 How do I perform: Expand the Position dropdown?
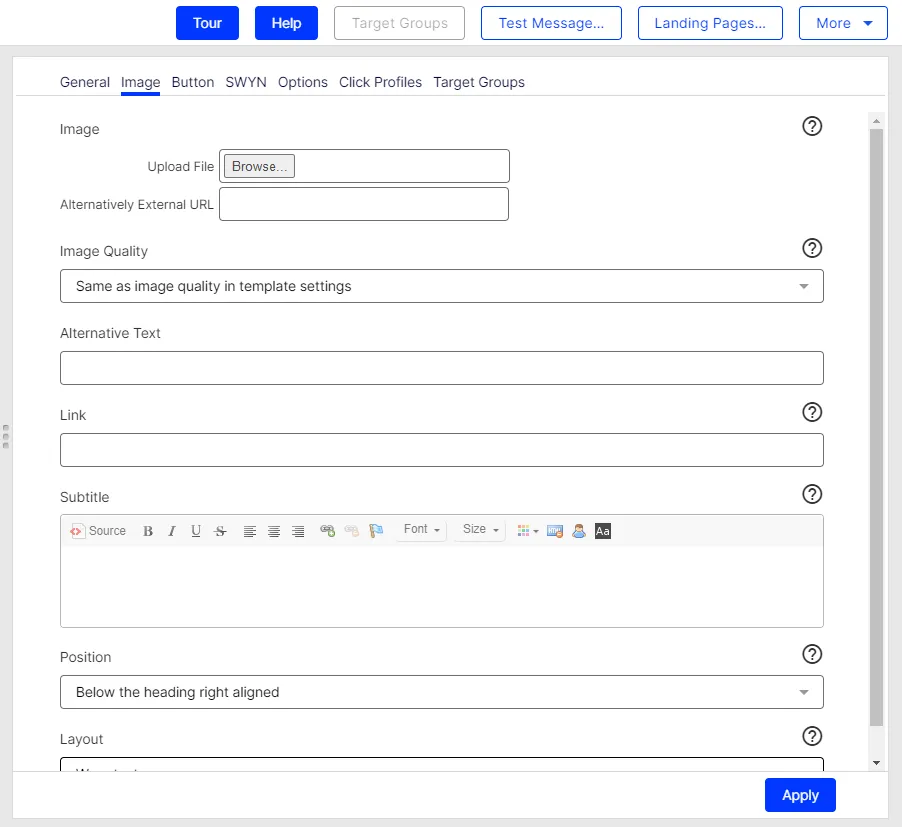click(x=442, y=692)
